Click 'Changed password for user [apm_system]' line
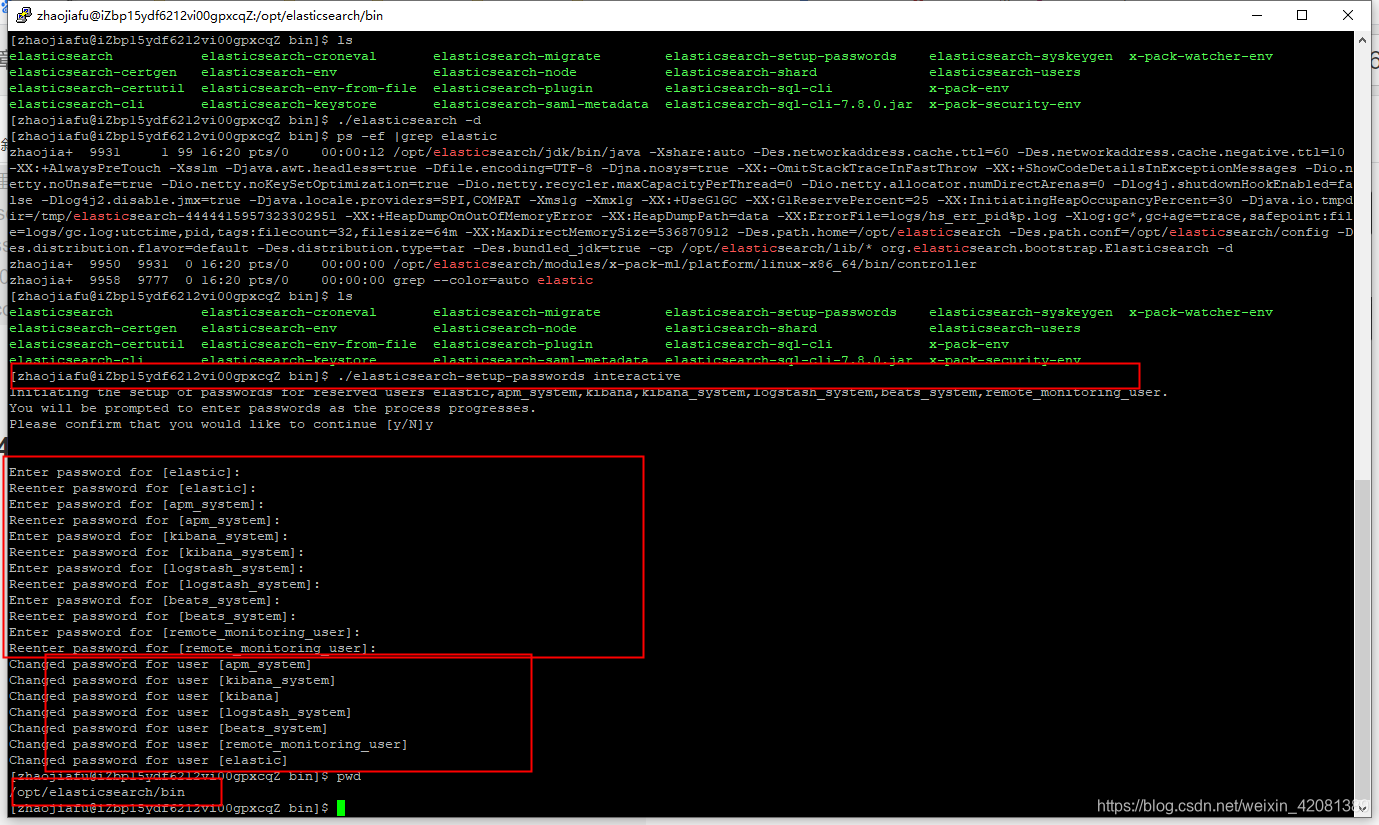This screenshot has height=825, width=1379. [161, 664]
